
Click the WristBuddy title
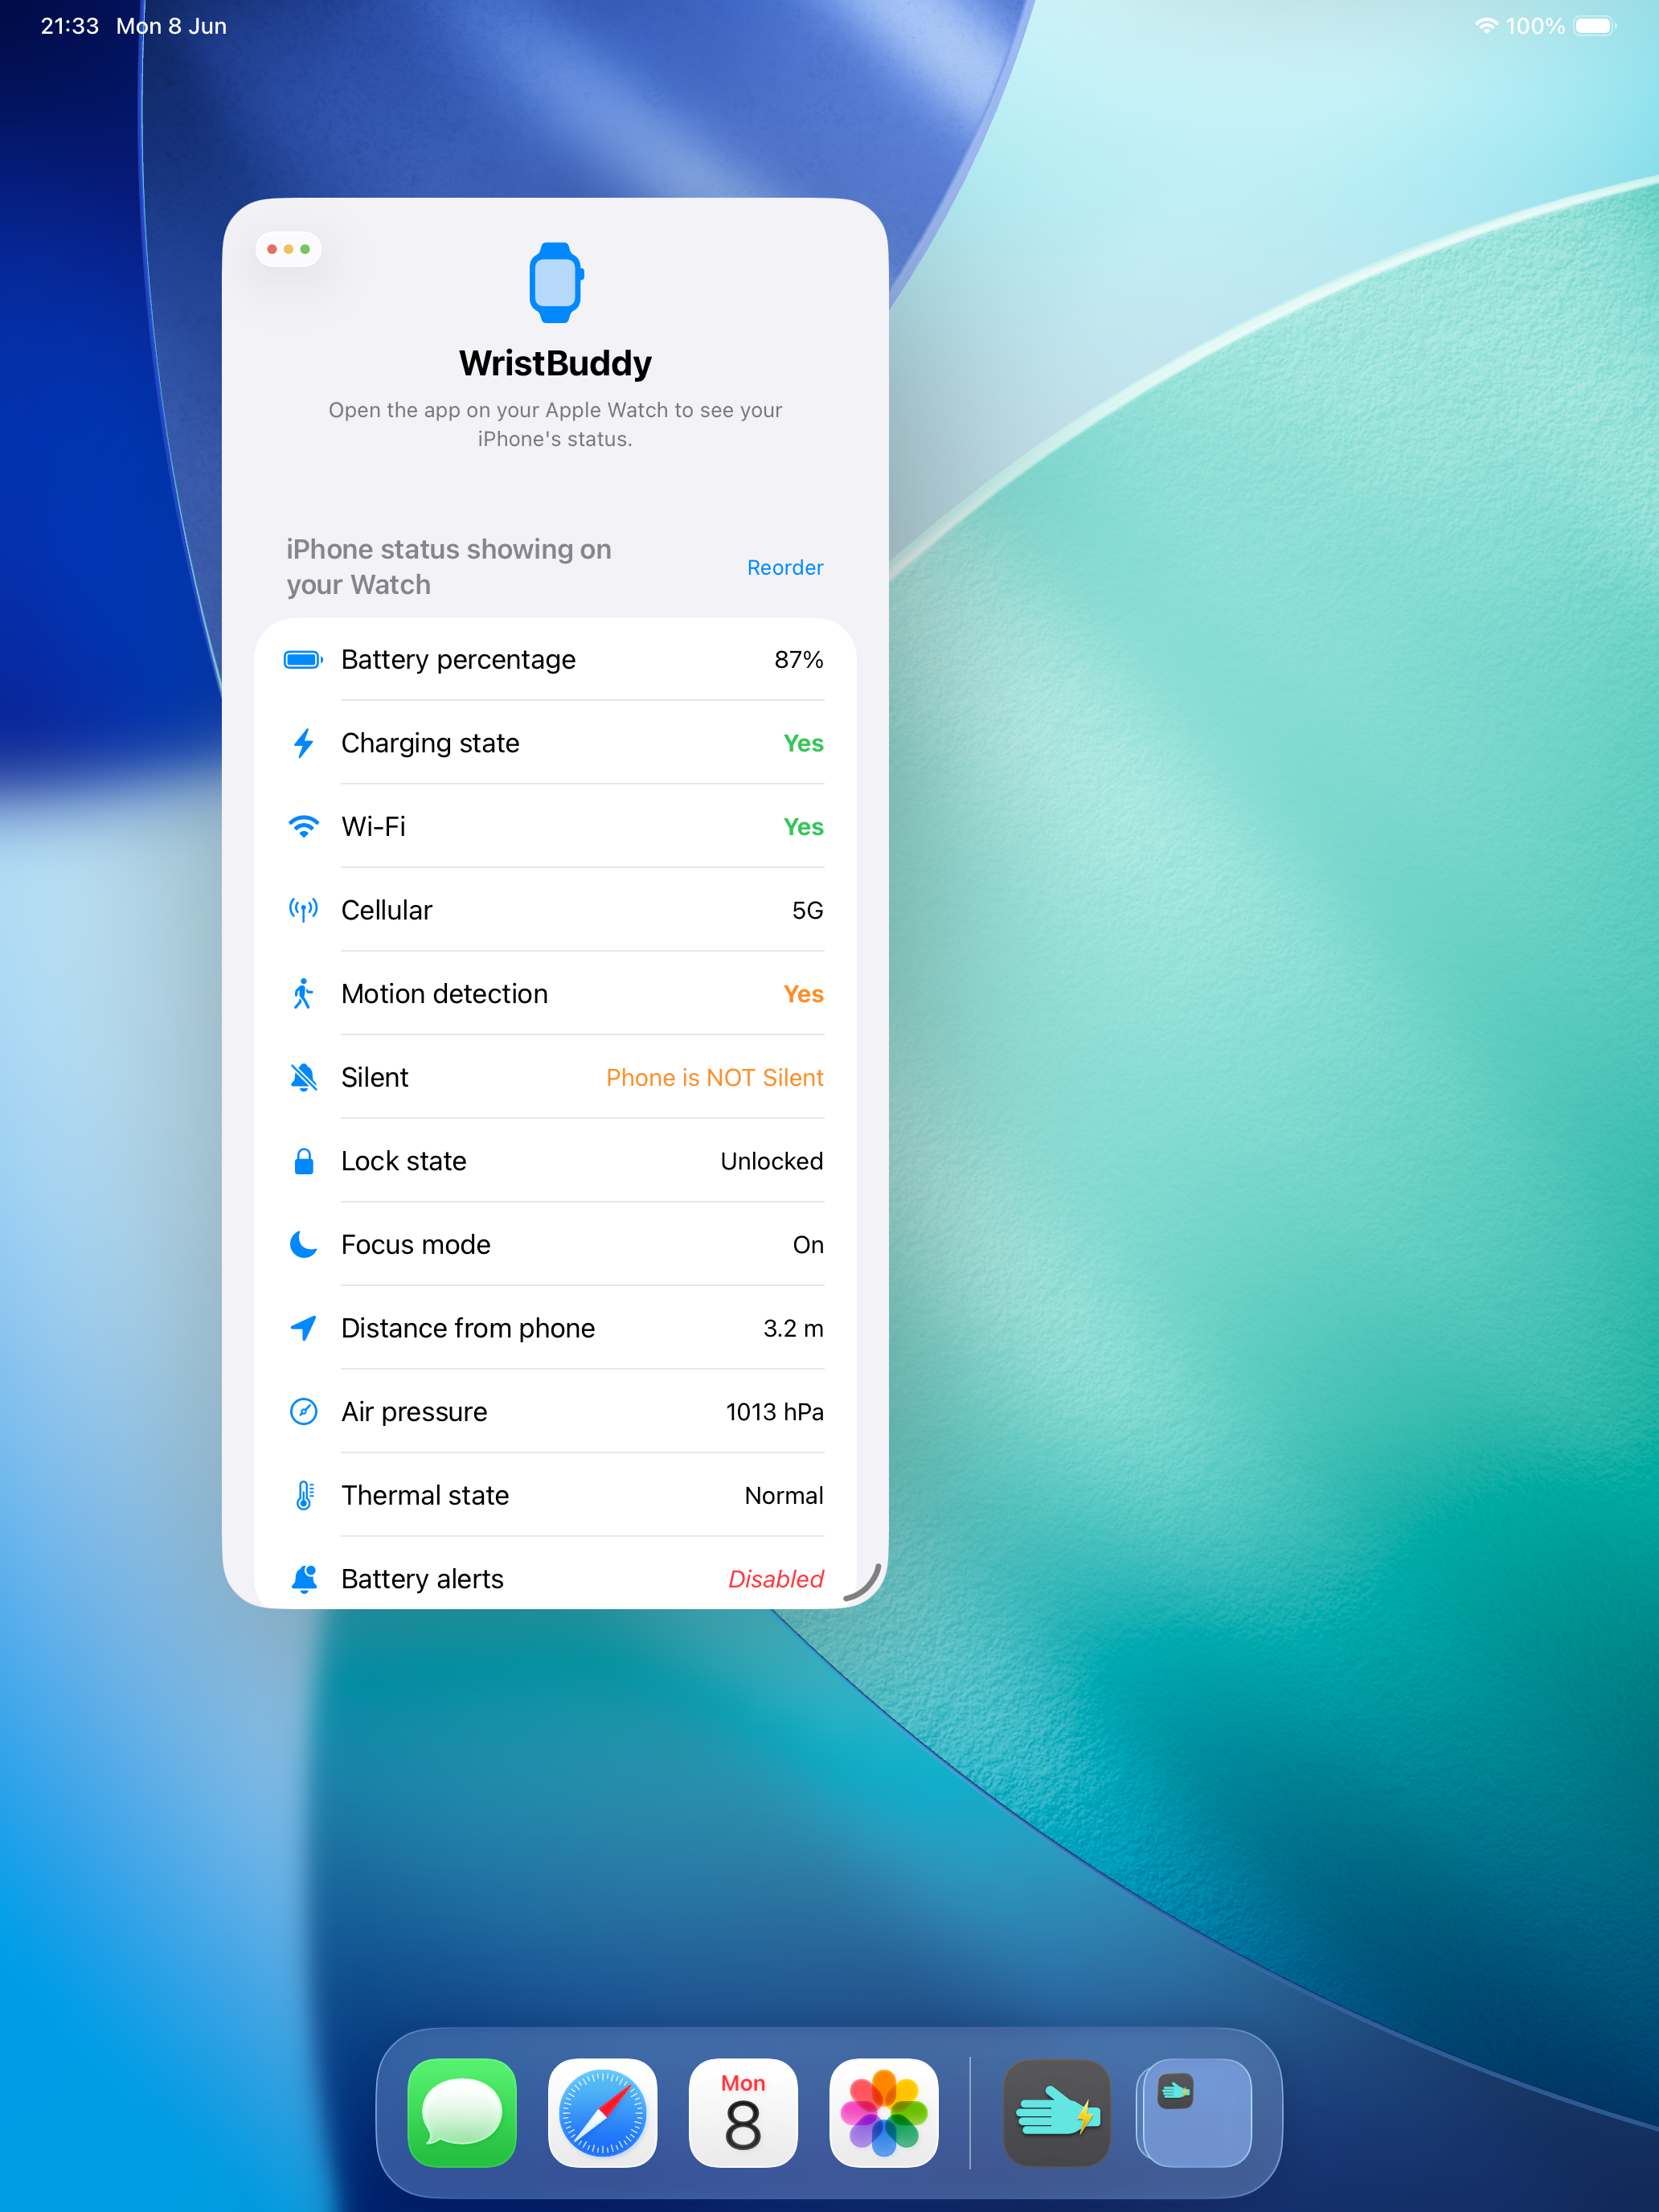(555, 363)
